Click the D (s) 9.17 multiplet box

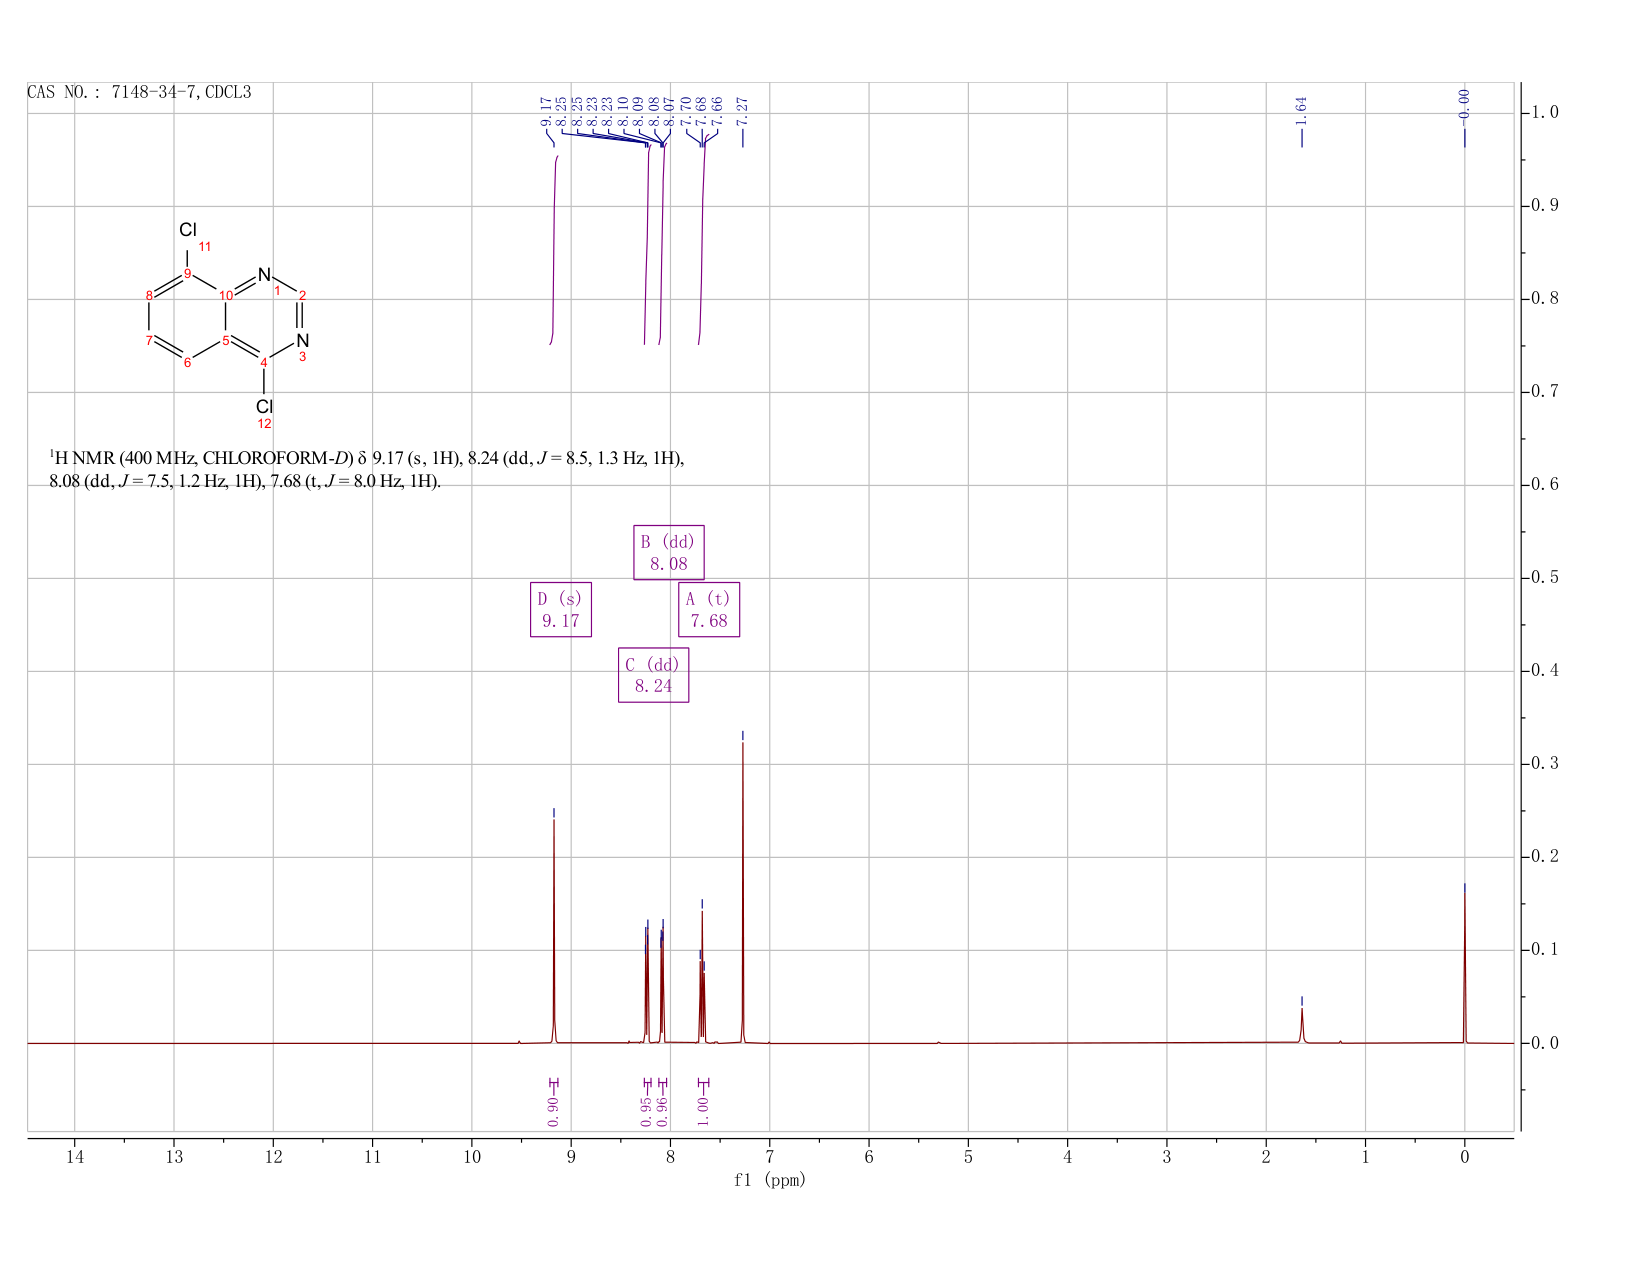(560, 609)
